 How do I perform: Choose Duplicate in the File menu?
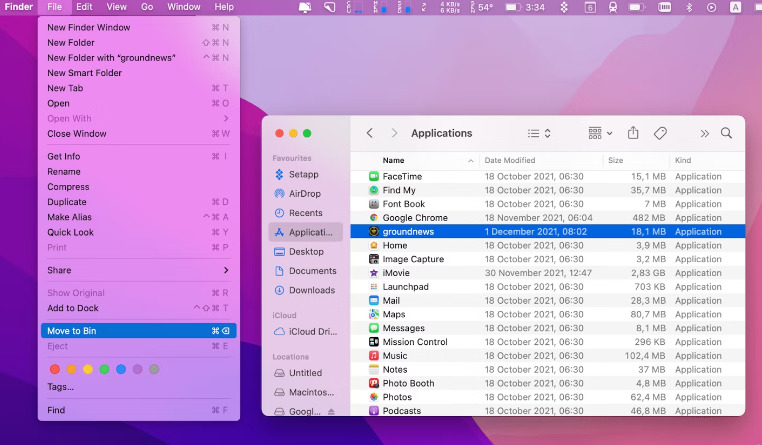click(139, 202)
